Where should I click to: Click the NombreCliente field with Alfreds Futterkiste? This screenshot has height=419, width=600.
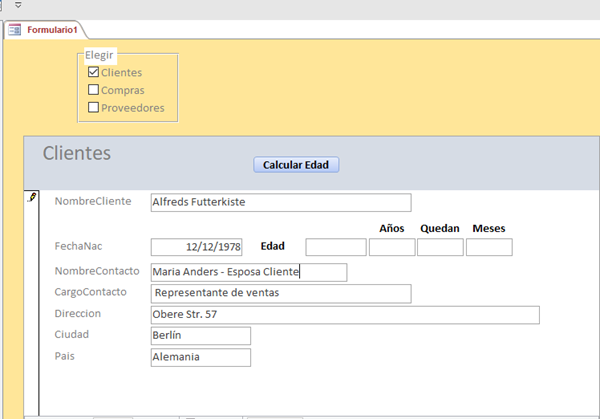(x=280, y=202)
